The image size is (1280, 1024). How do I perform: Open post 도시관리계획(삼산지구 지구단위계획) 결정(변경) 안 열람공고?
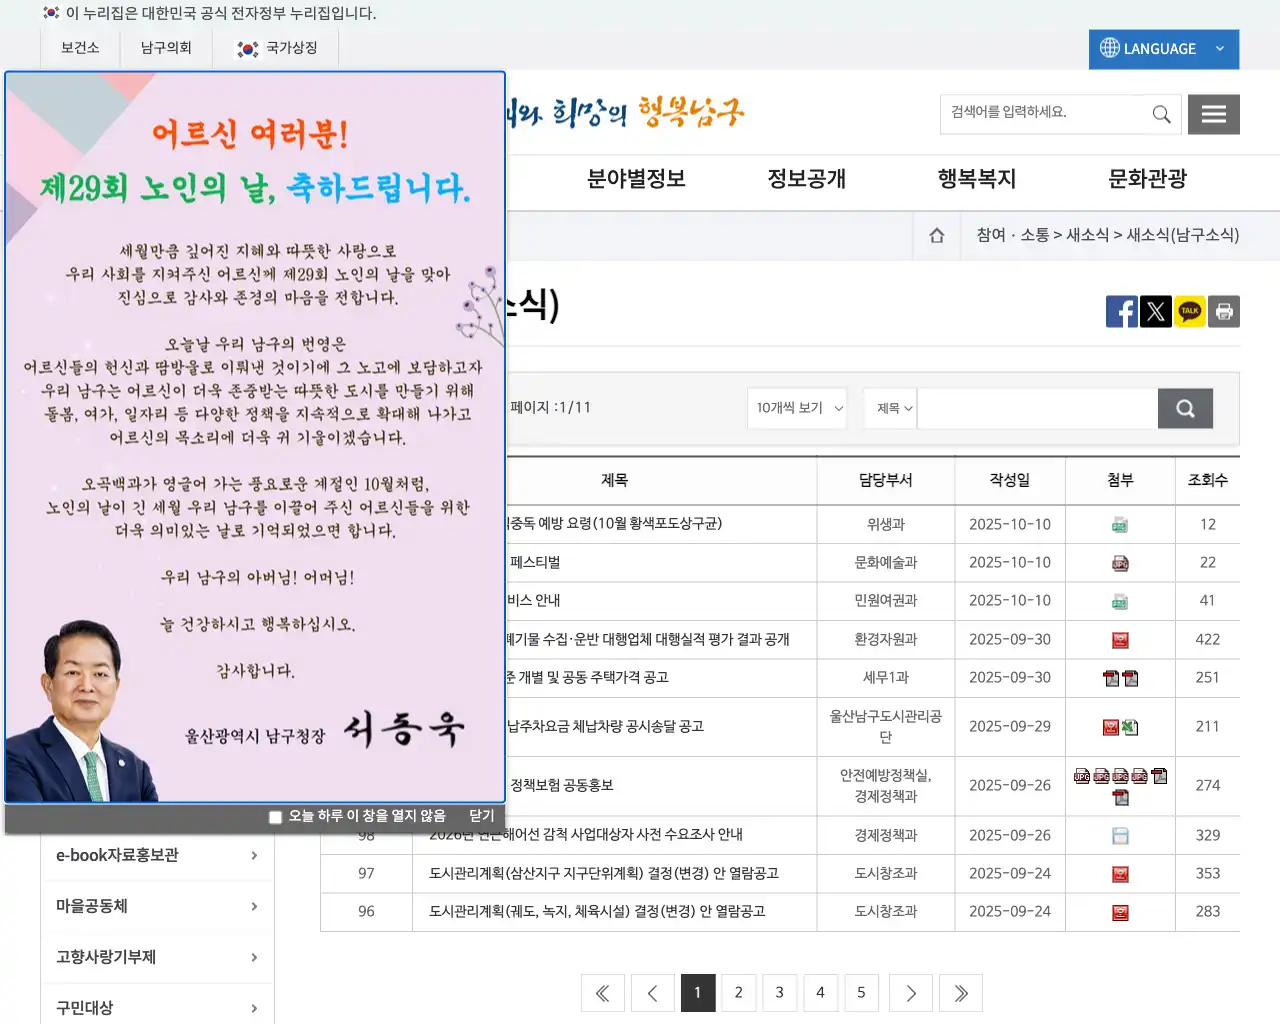pyautogui.click(x=604, y=873)
